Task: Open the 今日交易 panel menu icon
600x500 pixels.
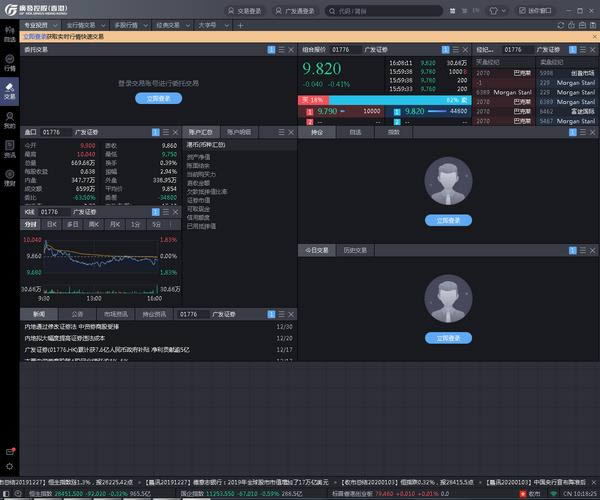Action: point(582,250)
